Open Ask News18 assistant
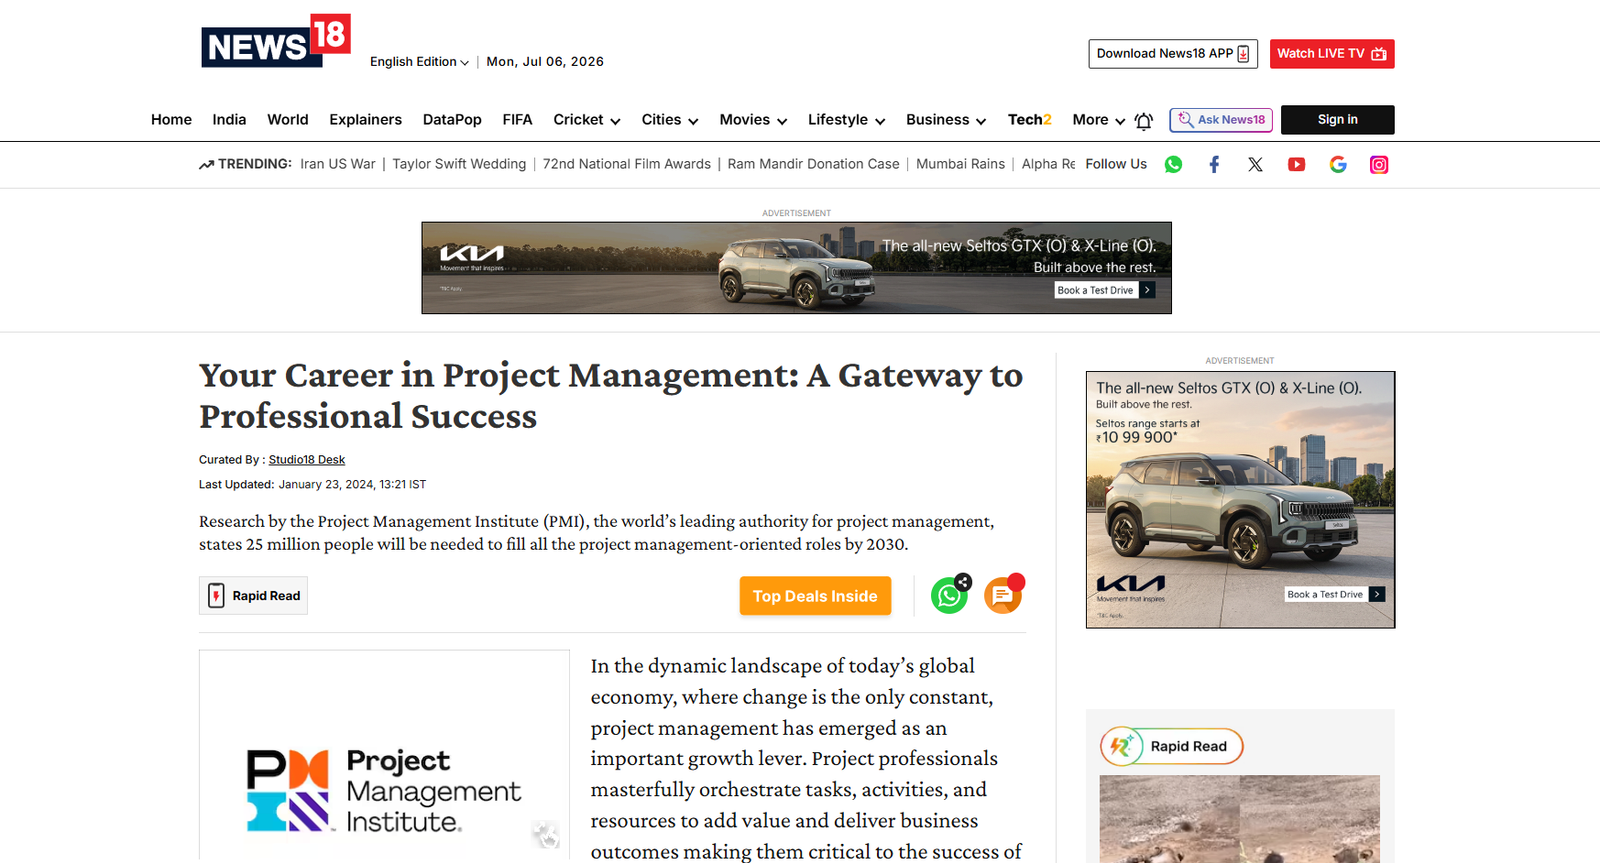 click(x=1221, y=120)
